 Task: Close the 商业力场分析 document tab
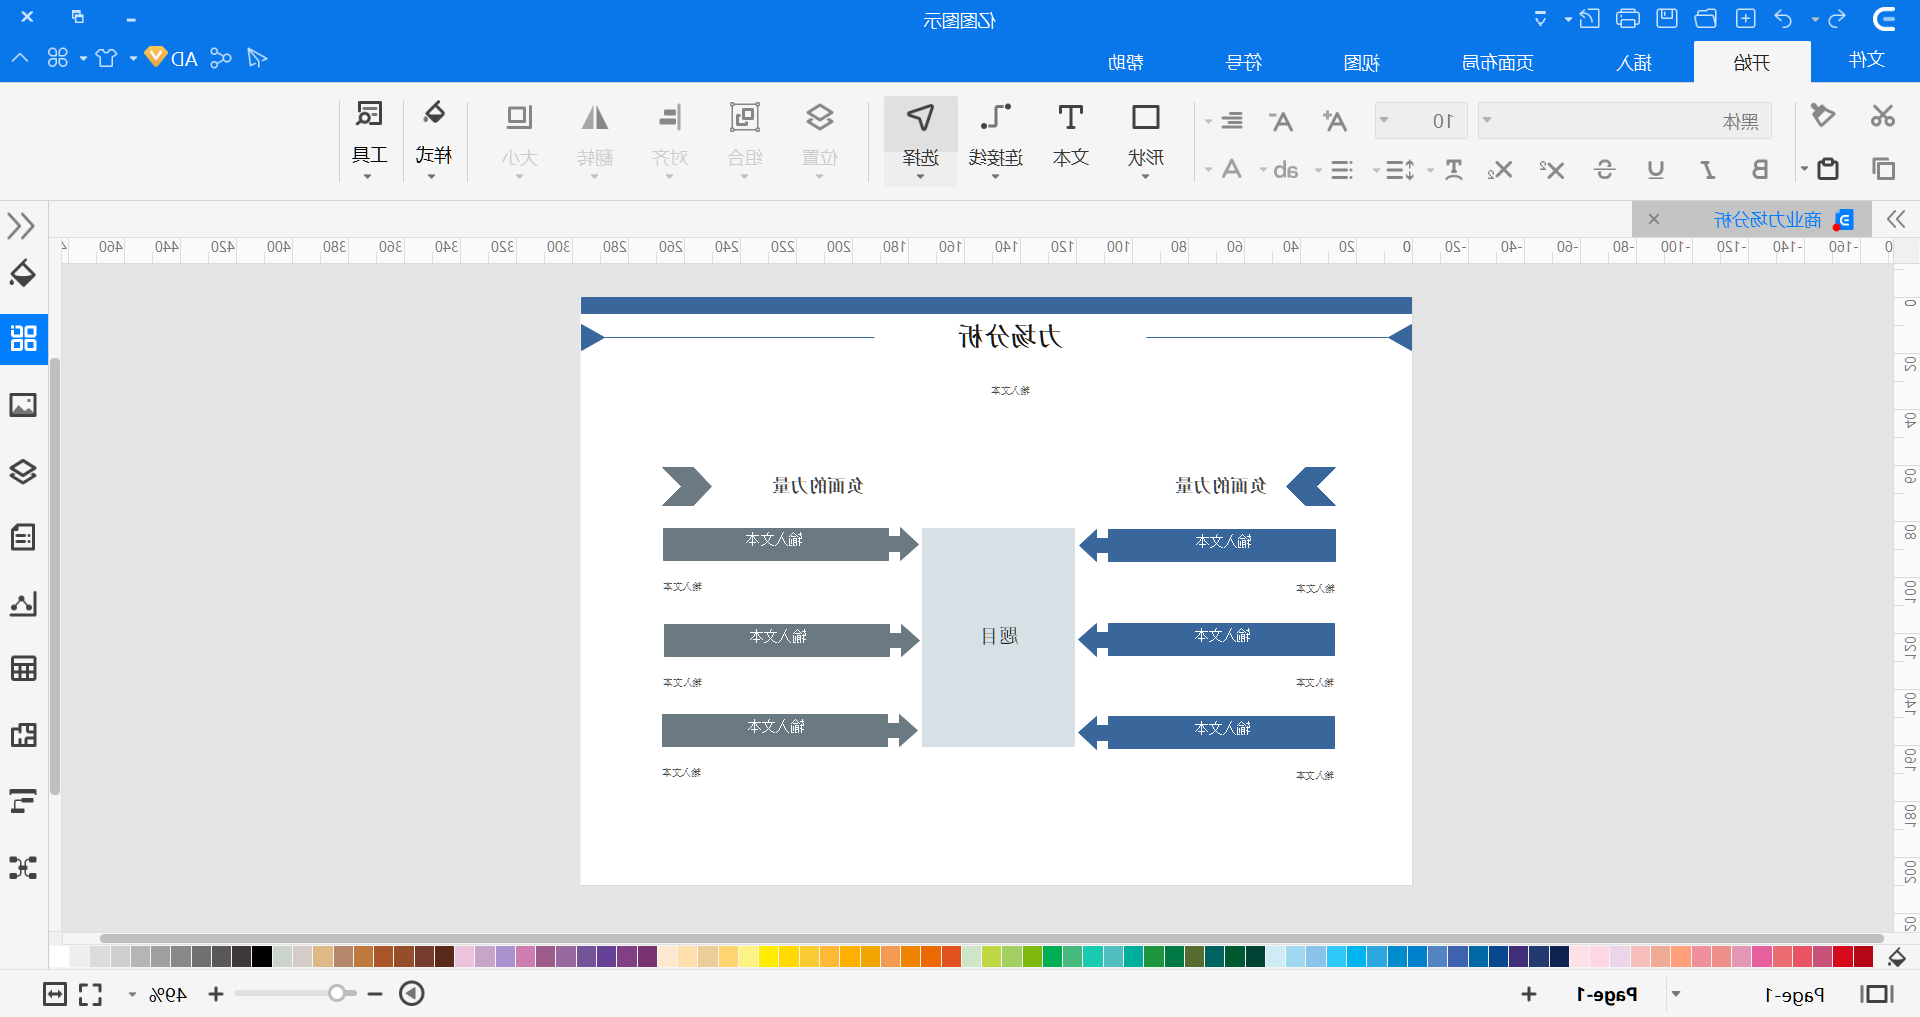tap(1654, 219)
